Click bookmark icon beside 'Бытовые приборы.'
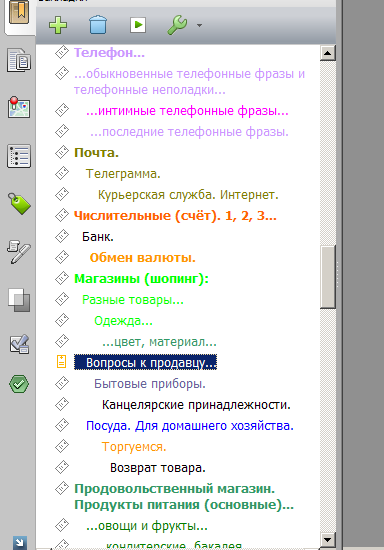 [x=62, y=383]
